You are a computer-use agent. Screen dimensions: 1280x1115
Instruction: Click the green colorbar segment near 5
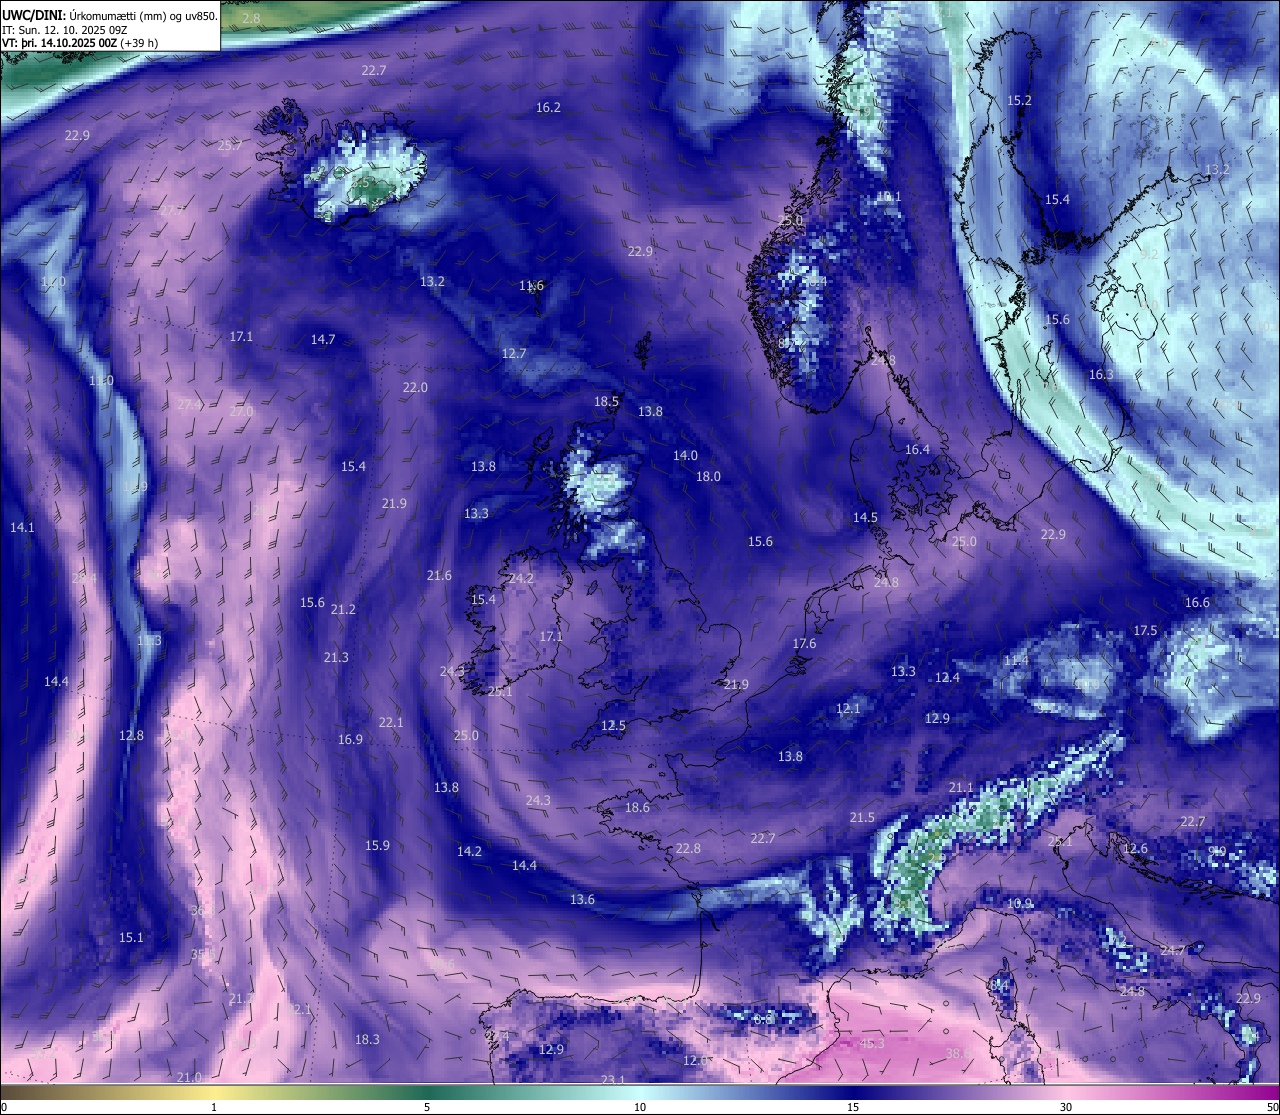pyautogui.click(x=427, y=1091)
